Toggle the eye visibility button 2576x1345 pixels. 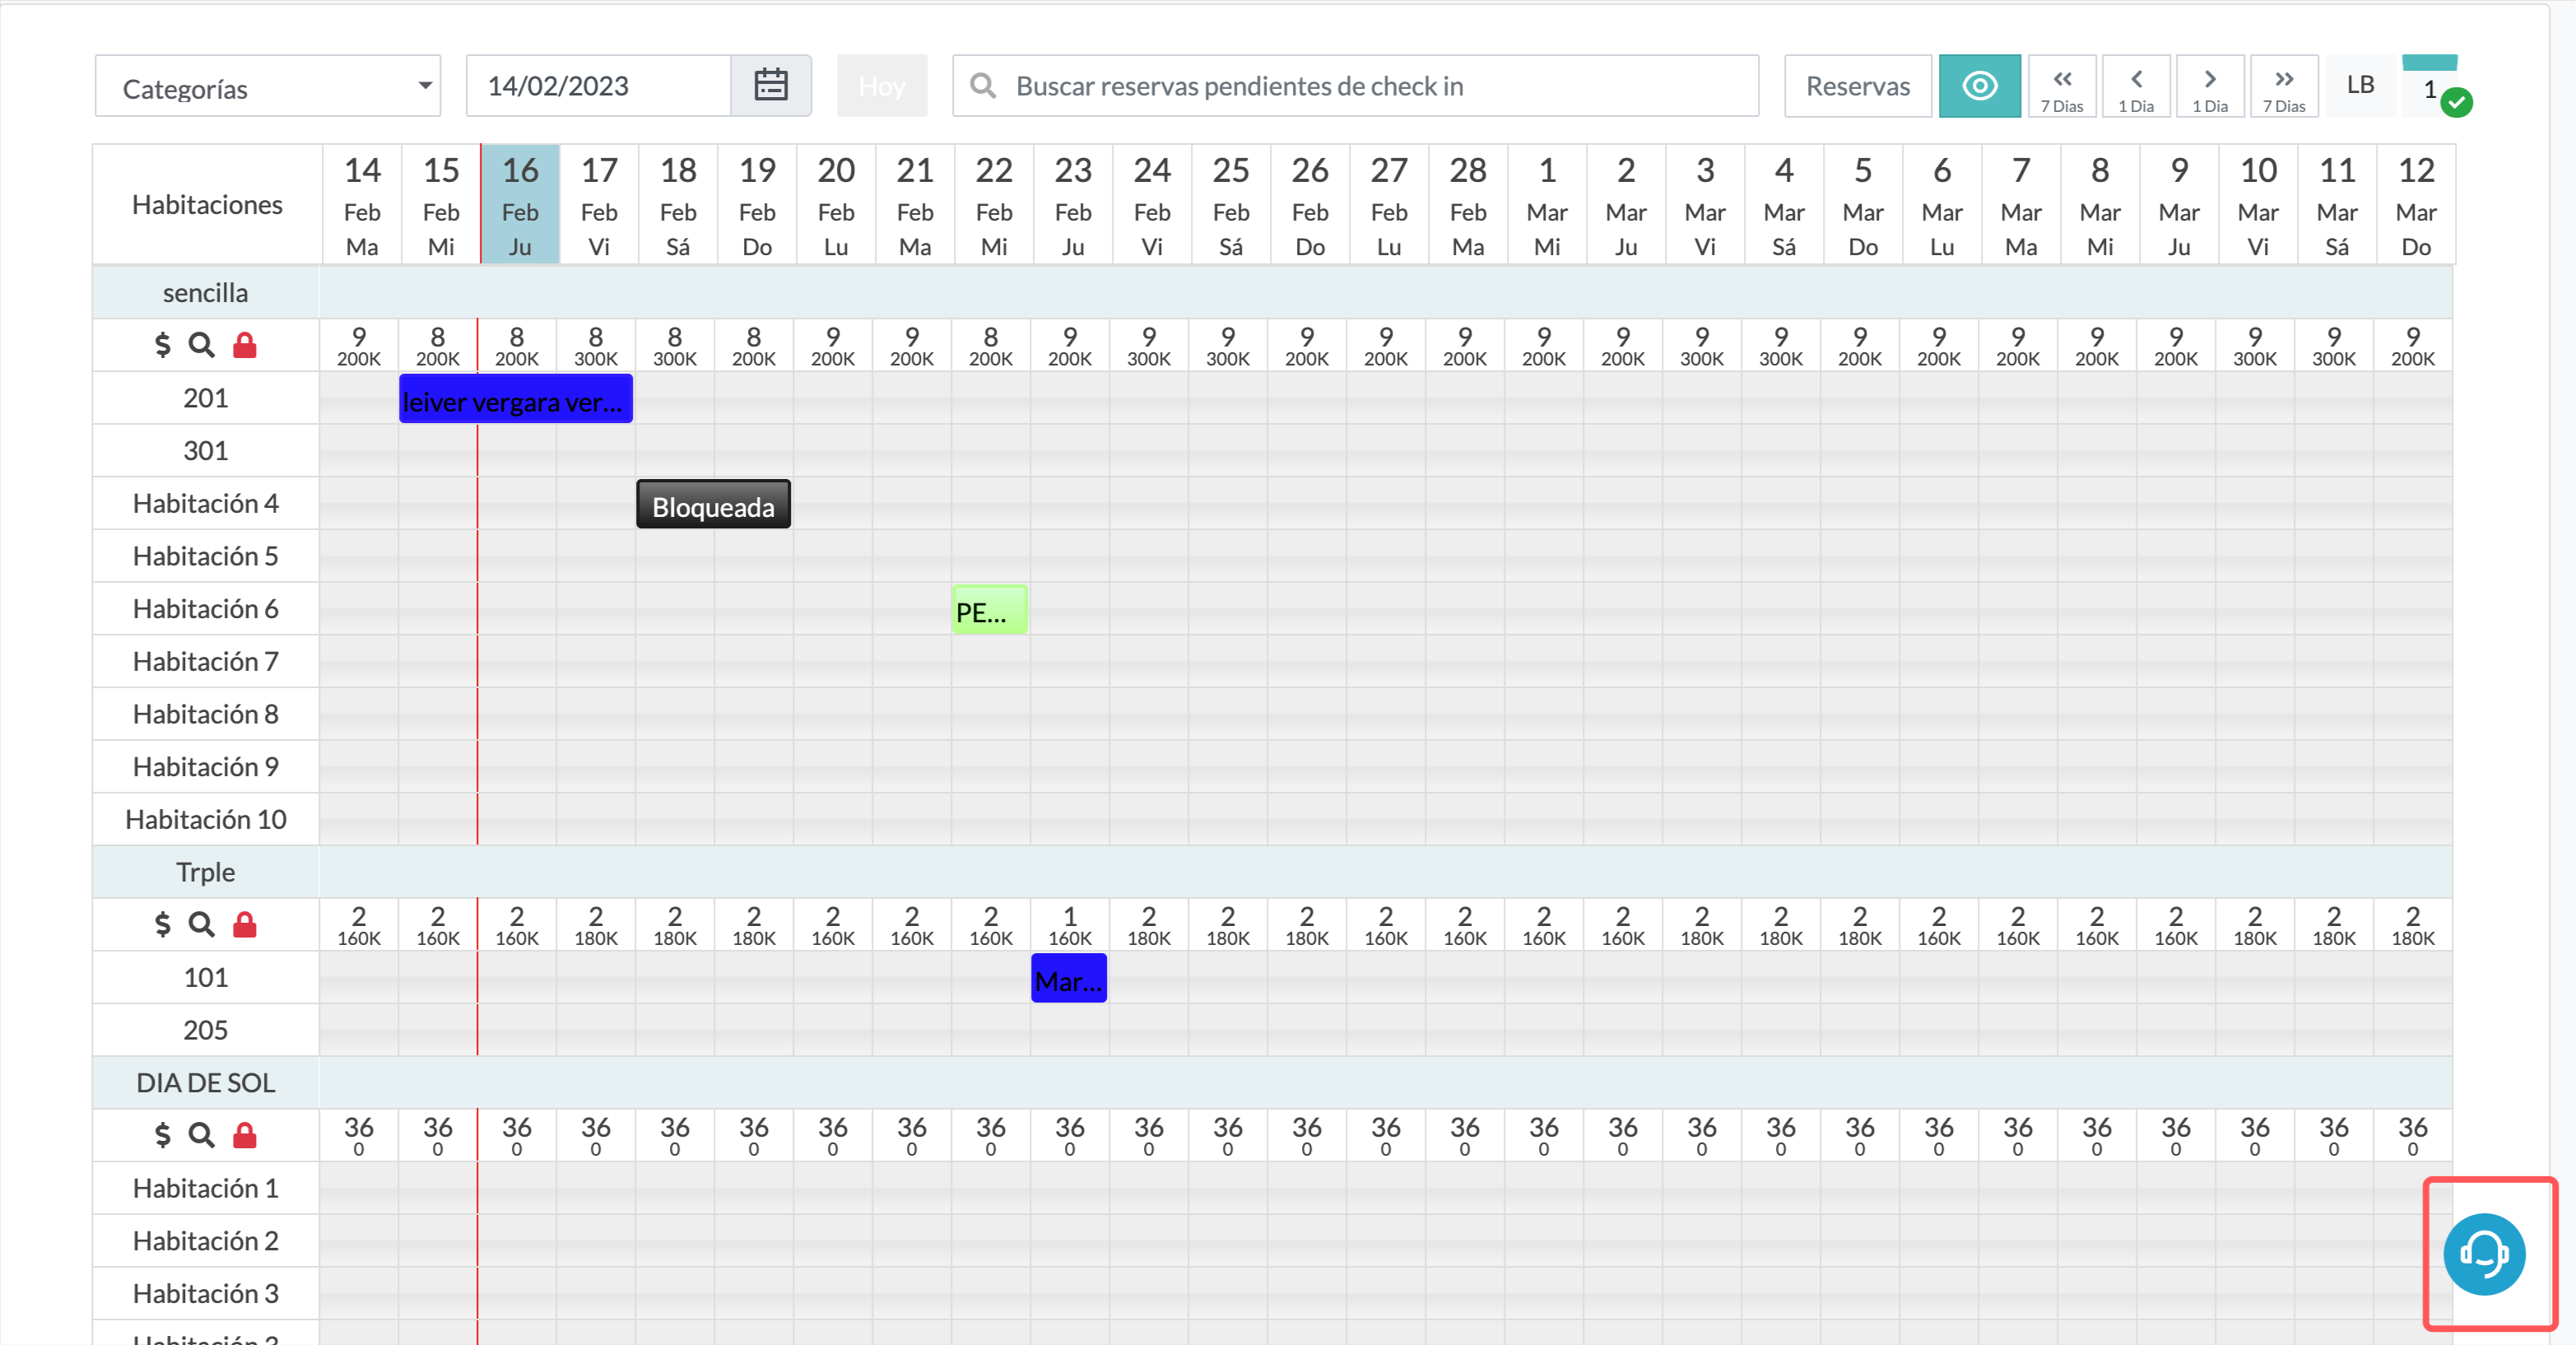[1980, 86]
